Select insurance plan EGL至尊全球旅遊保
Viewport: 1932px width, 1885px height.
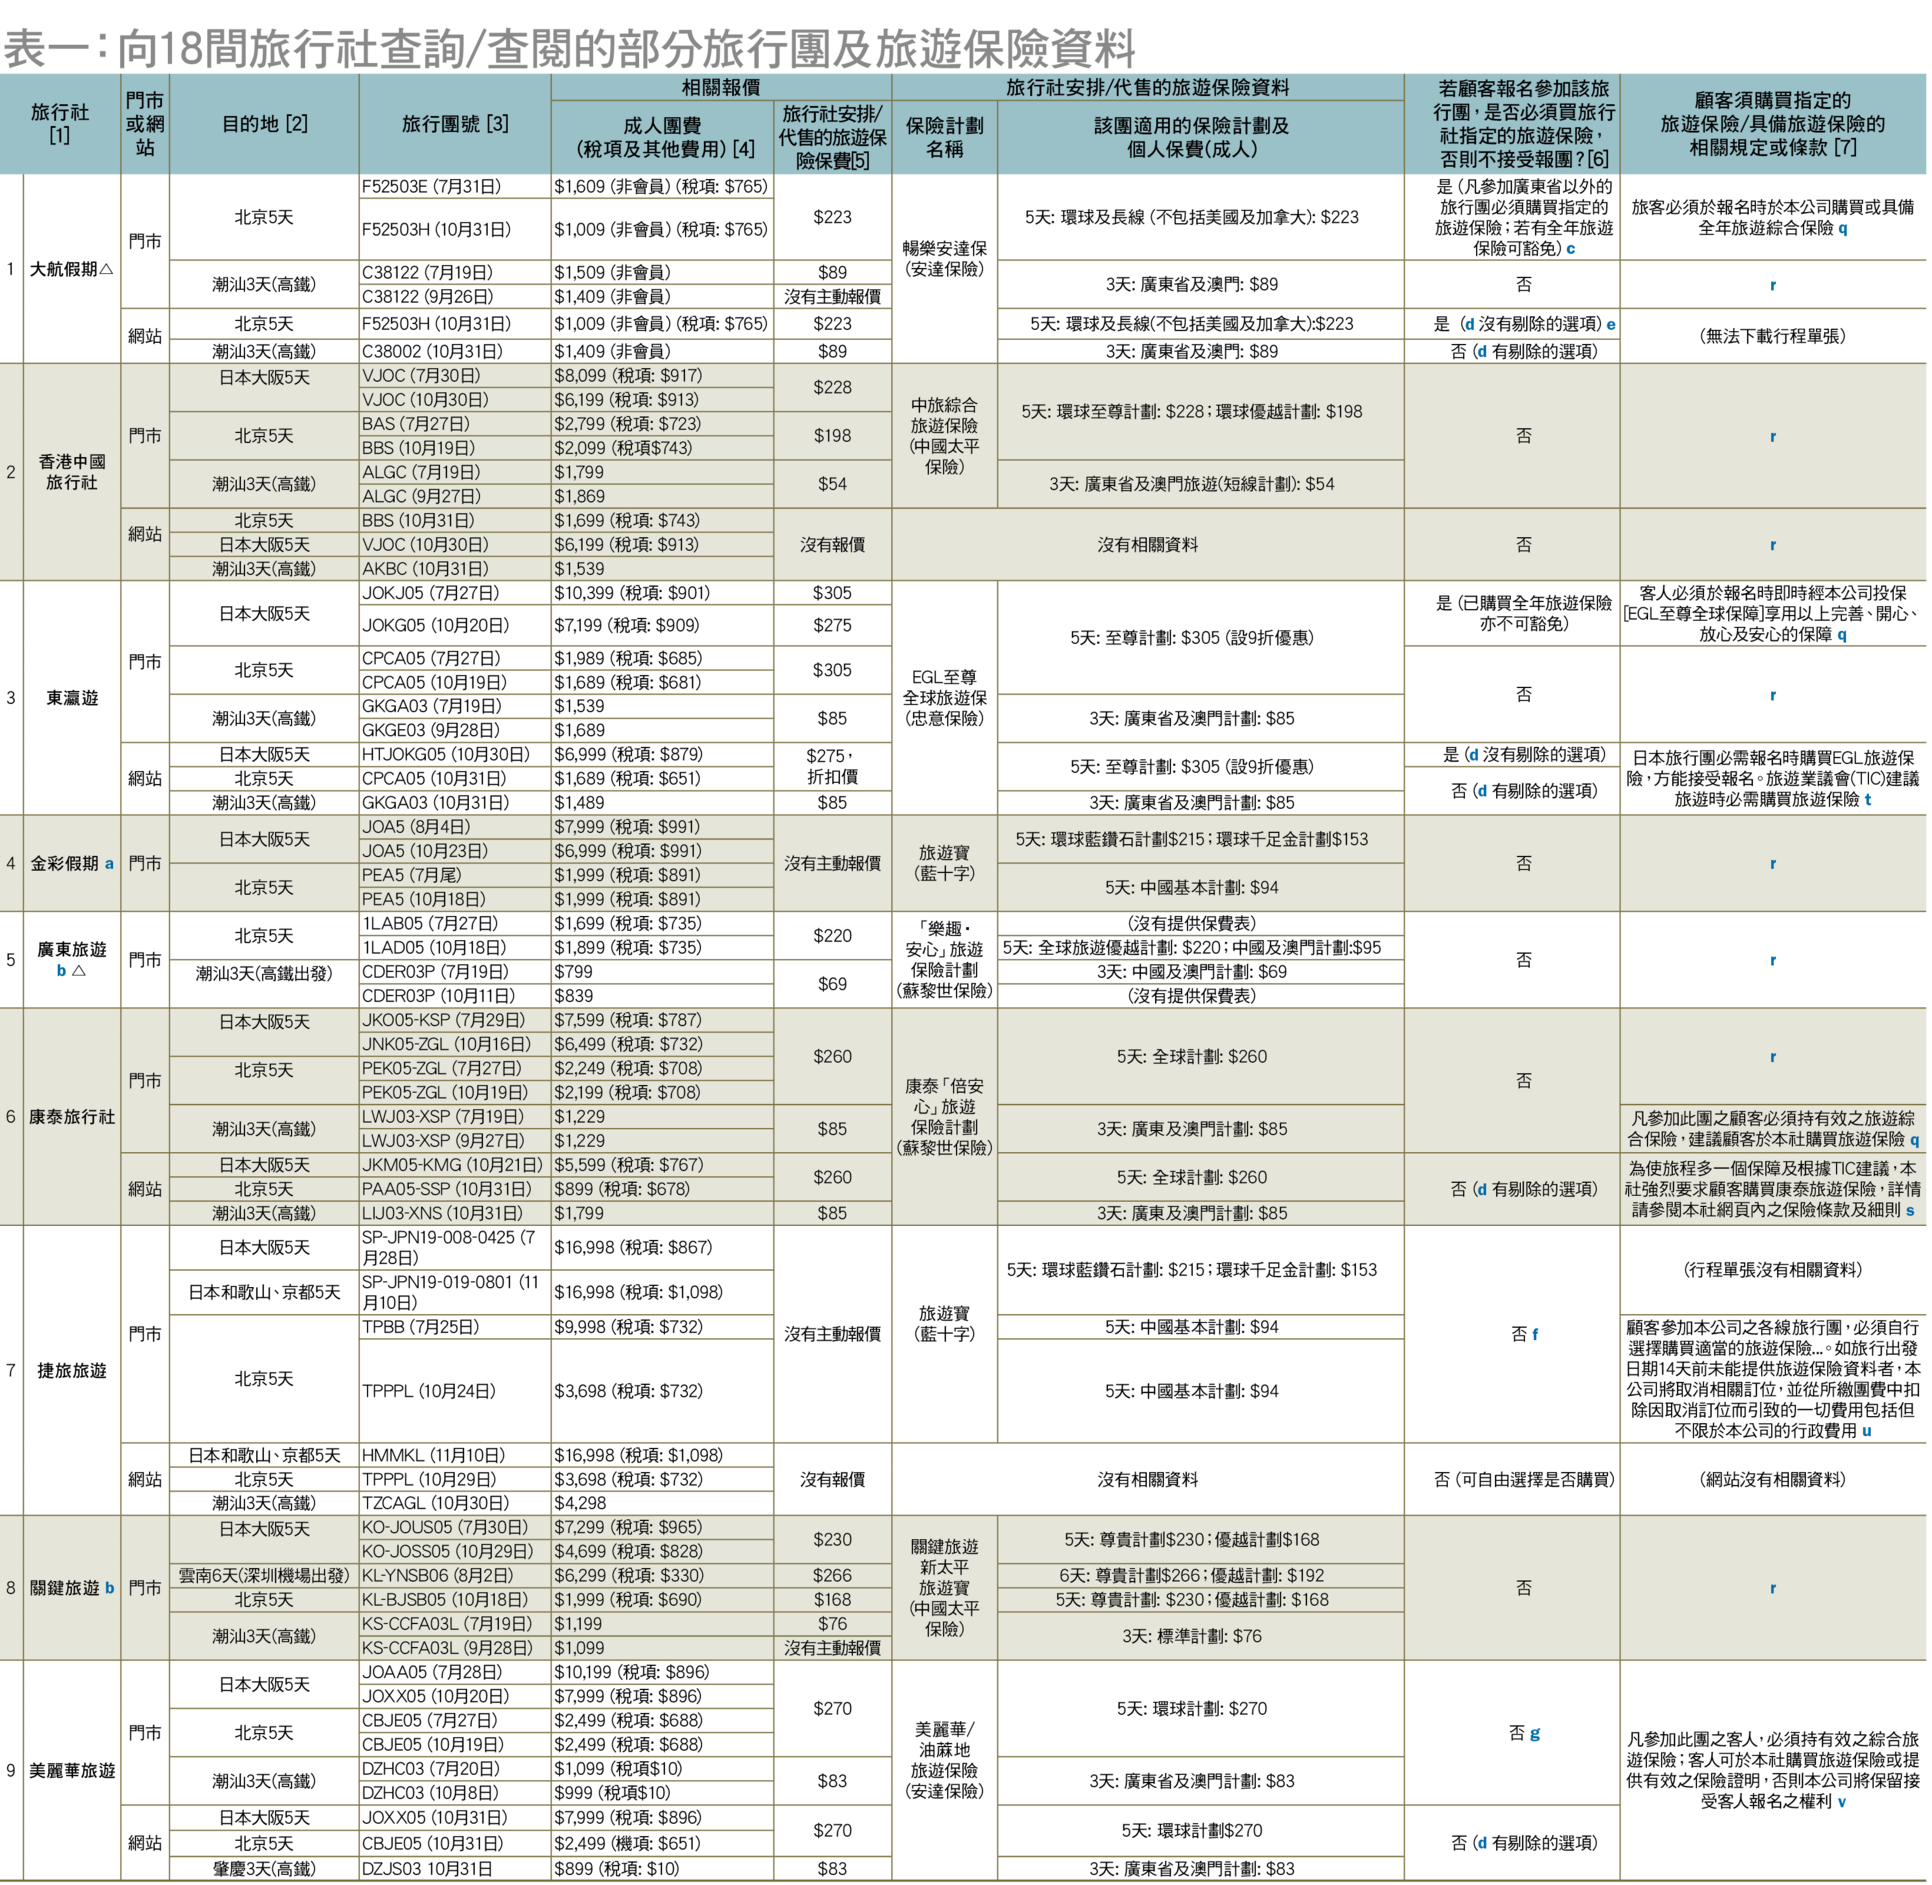tap(944, 698)
